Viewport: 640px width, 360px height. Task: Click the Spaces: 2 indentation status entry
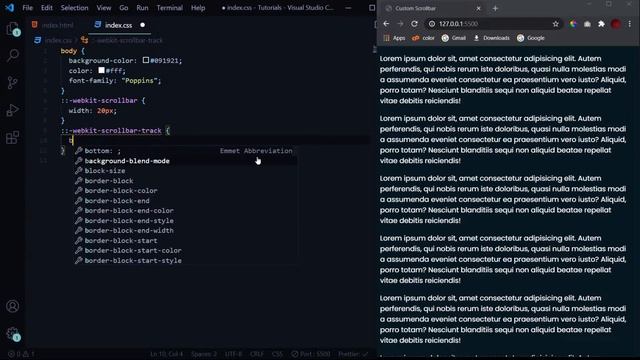click(x=204, y=354)
